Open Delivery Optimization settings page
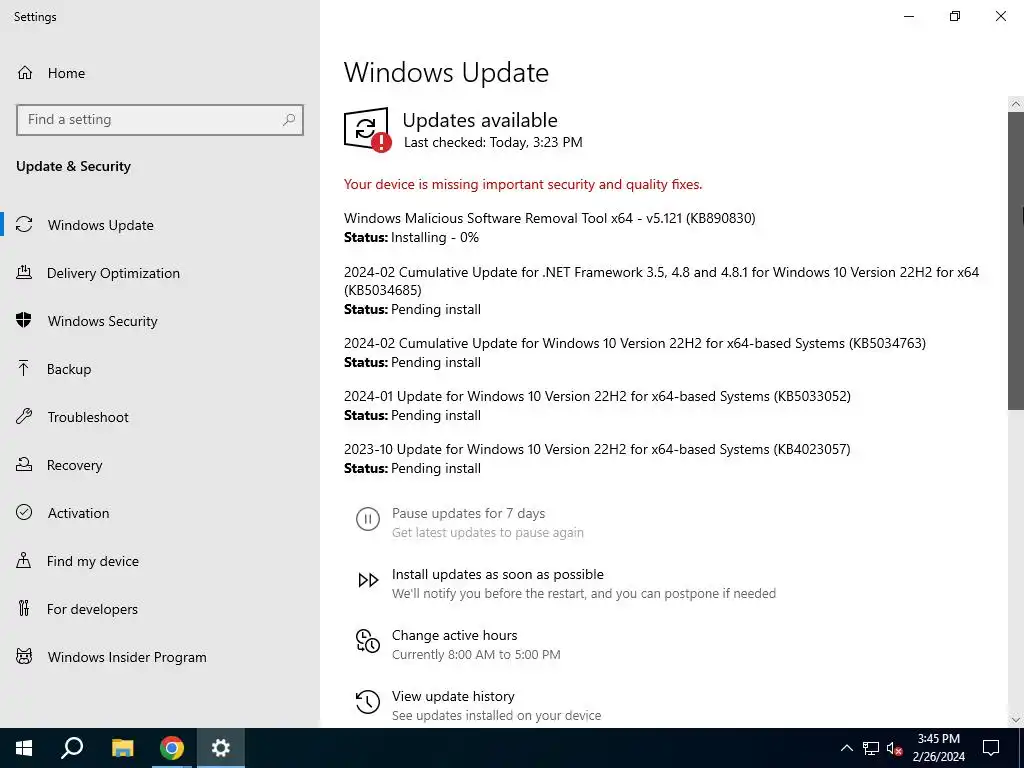The width and height of the screenshot is (1024, 768). (160, 273)
